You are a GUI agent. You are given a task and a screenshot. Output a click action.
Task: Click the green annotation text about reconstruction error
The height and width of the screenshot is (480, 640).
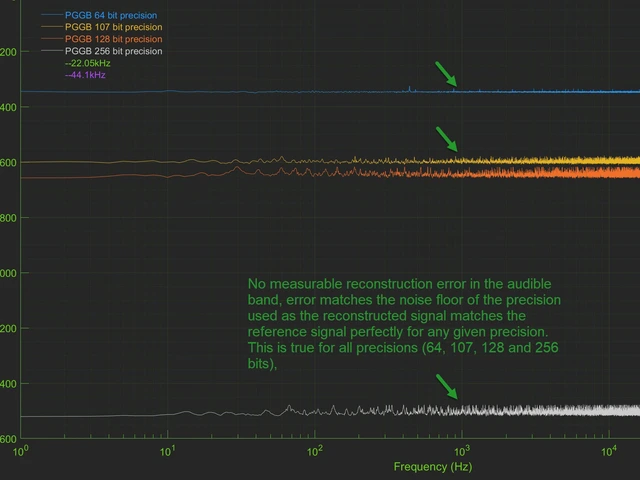pos(404,324)
